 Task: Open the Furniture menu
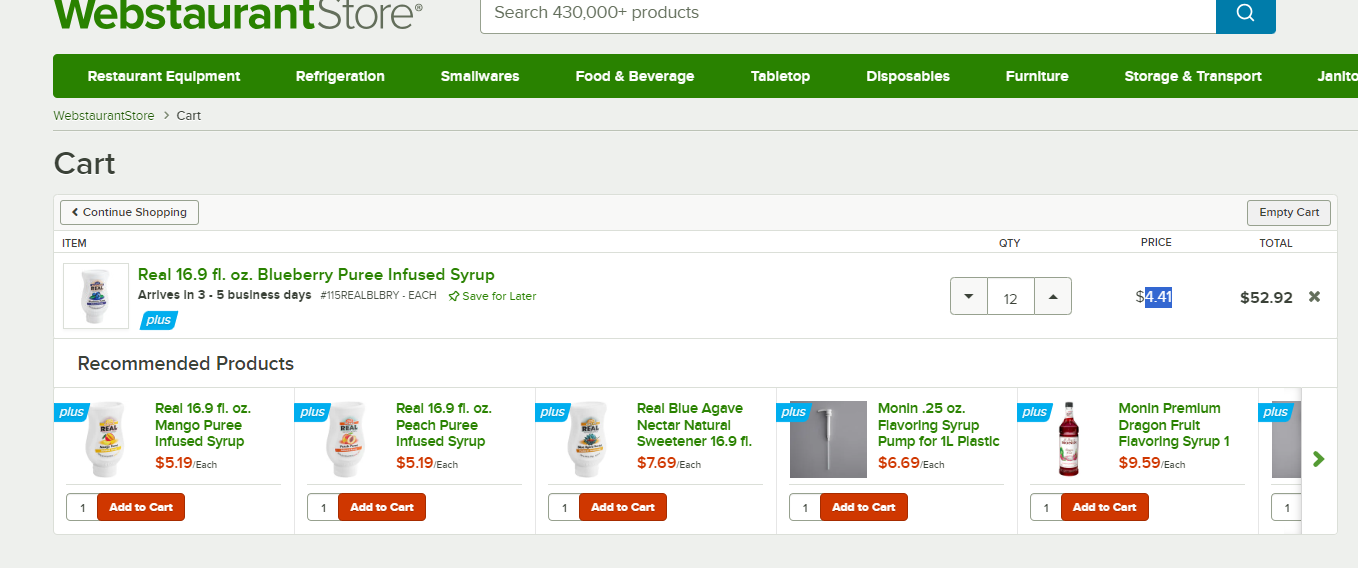(x=1037, y=76)
